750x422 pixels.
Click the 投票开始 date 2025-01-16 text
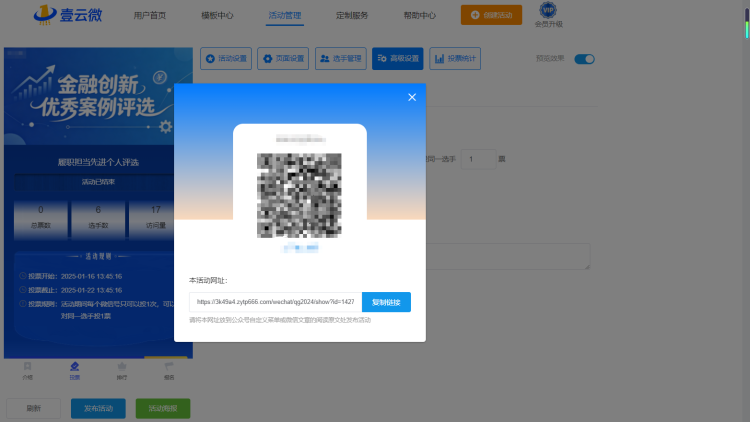click(91, 276)
